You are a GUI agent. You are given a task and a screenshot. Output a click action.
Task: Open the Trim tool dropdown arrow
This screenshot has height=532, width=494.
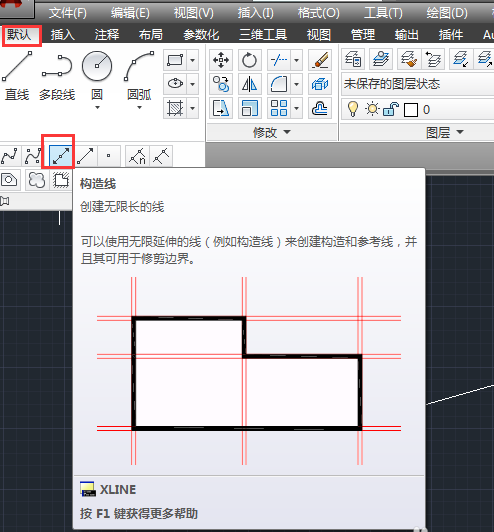tap(297, 60)
